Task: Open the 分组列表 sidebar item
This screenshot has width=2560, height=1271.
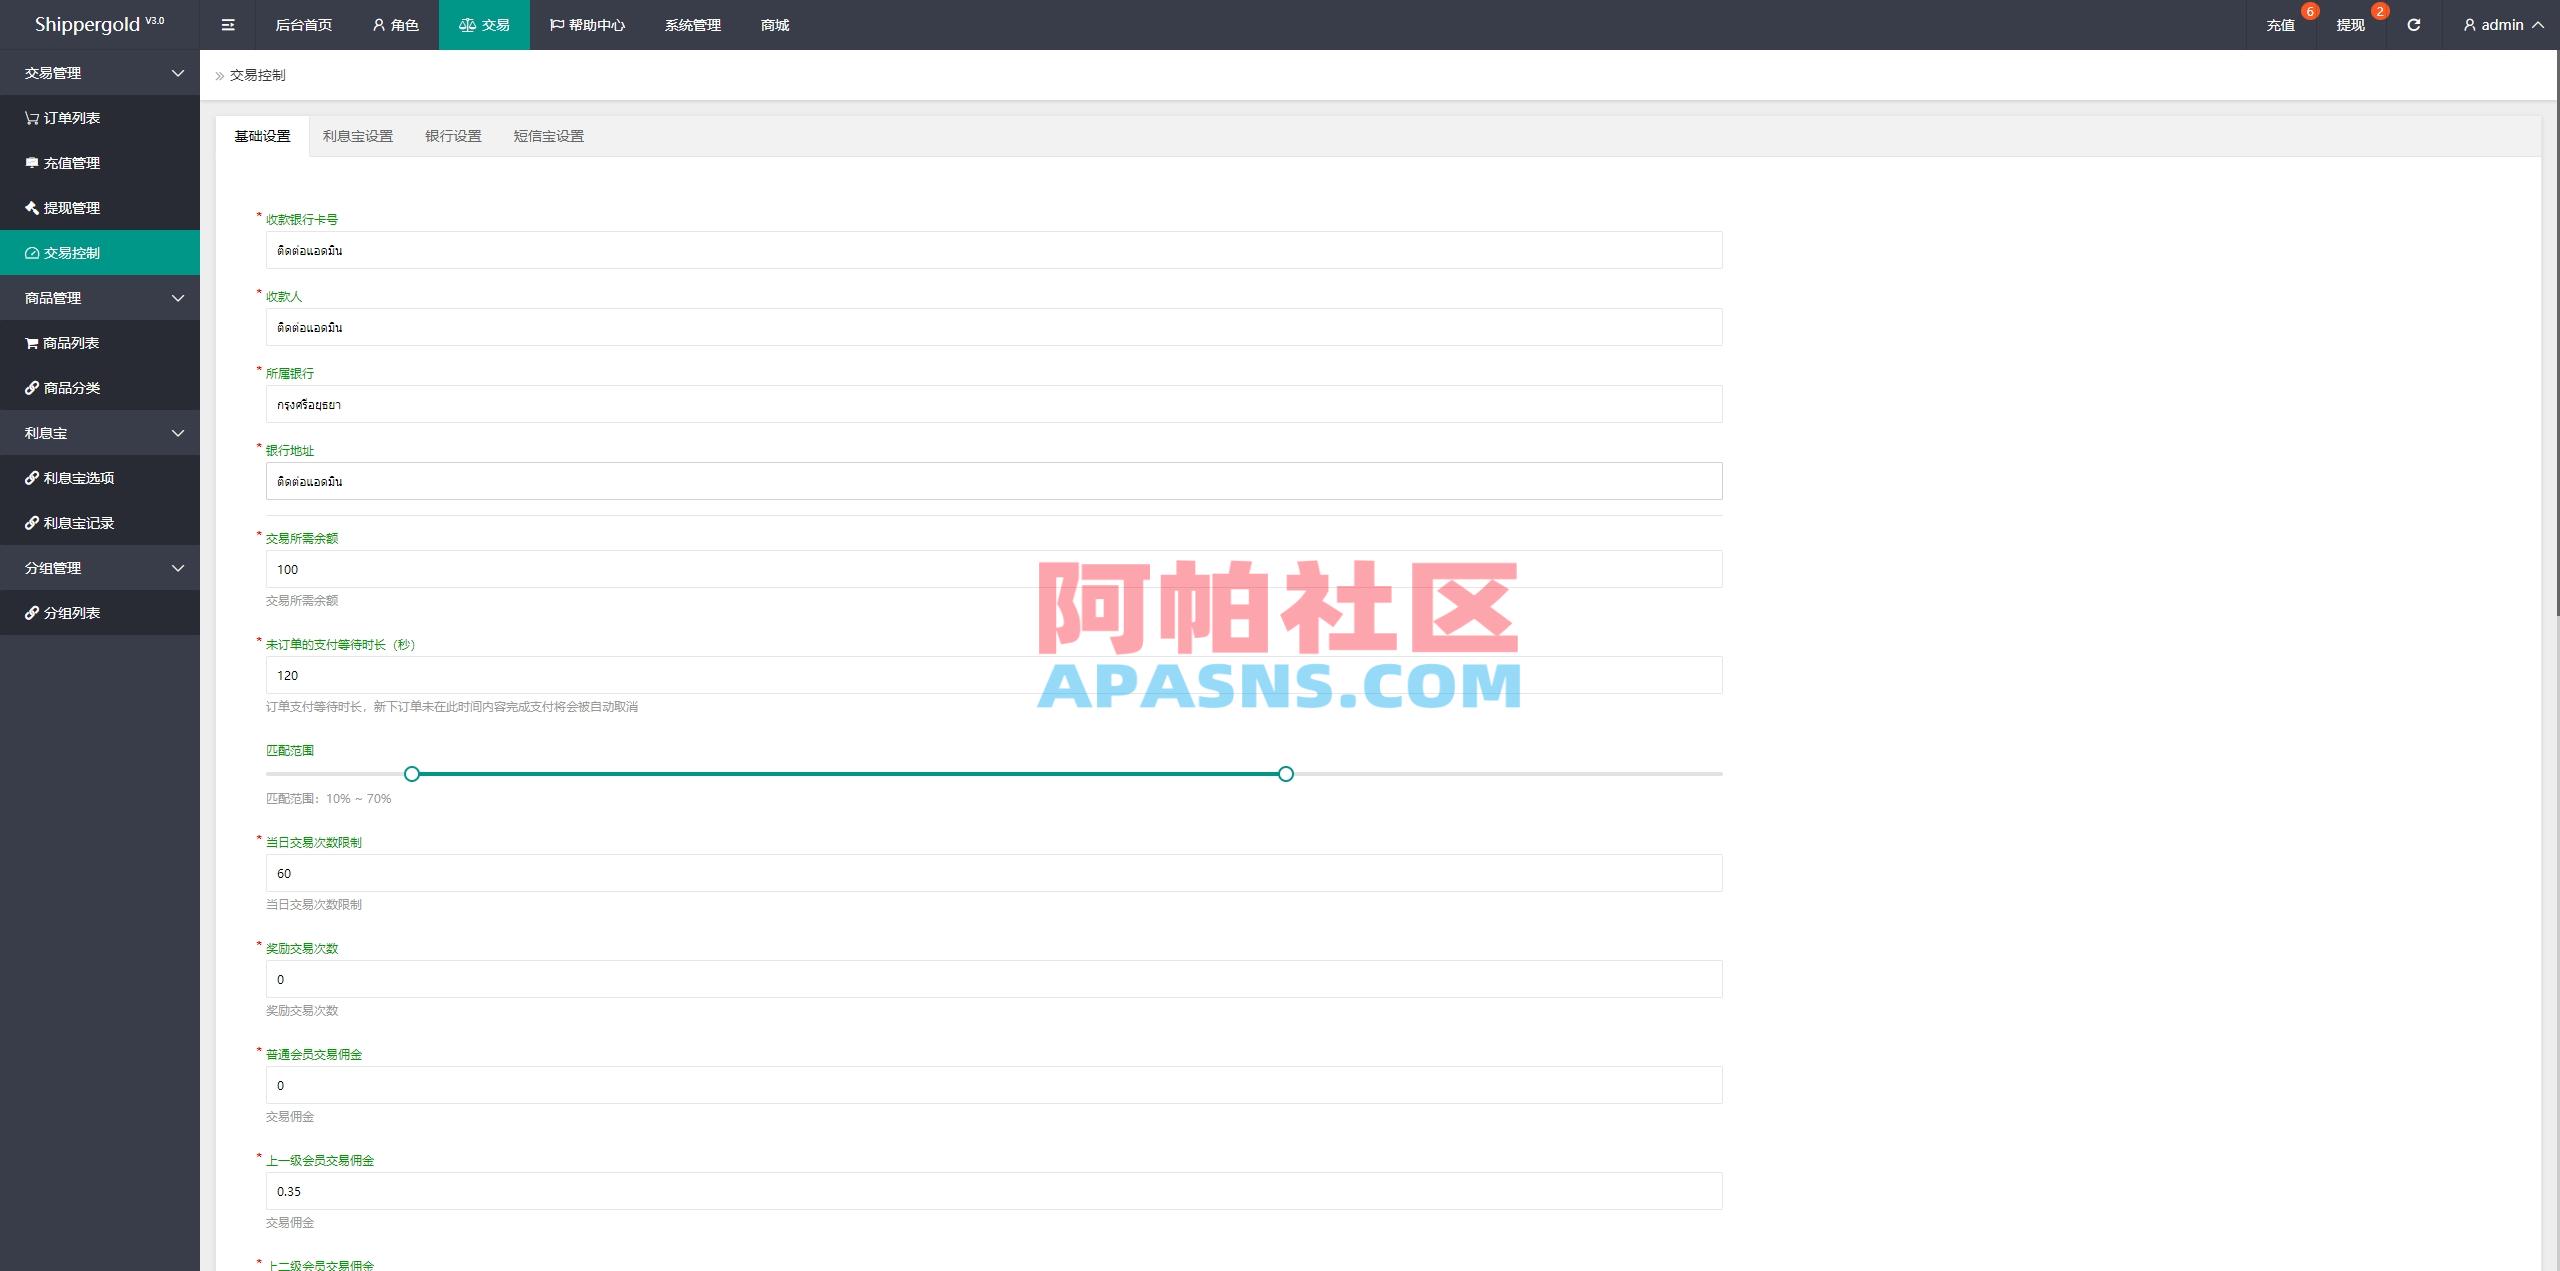Action: point(70,611)
